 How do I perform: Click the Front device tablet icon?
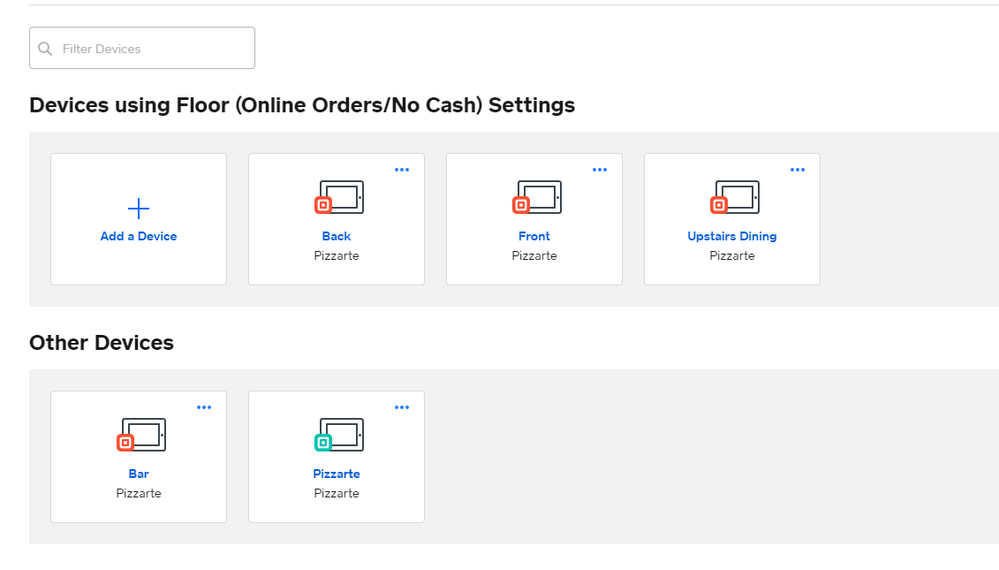pos(537,197)
